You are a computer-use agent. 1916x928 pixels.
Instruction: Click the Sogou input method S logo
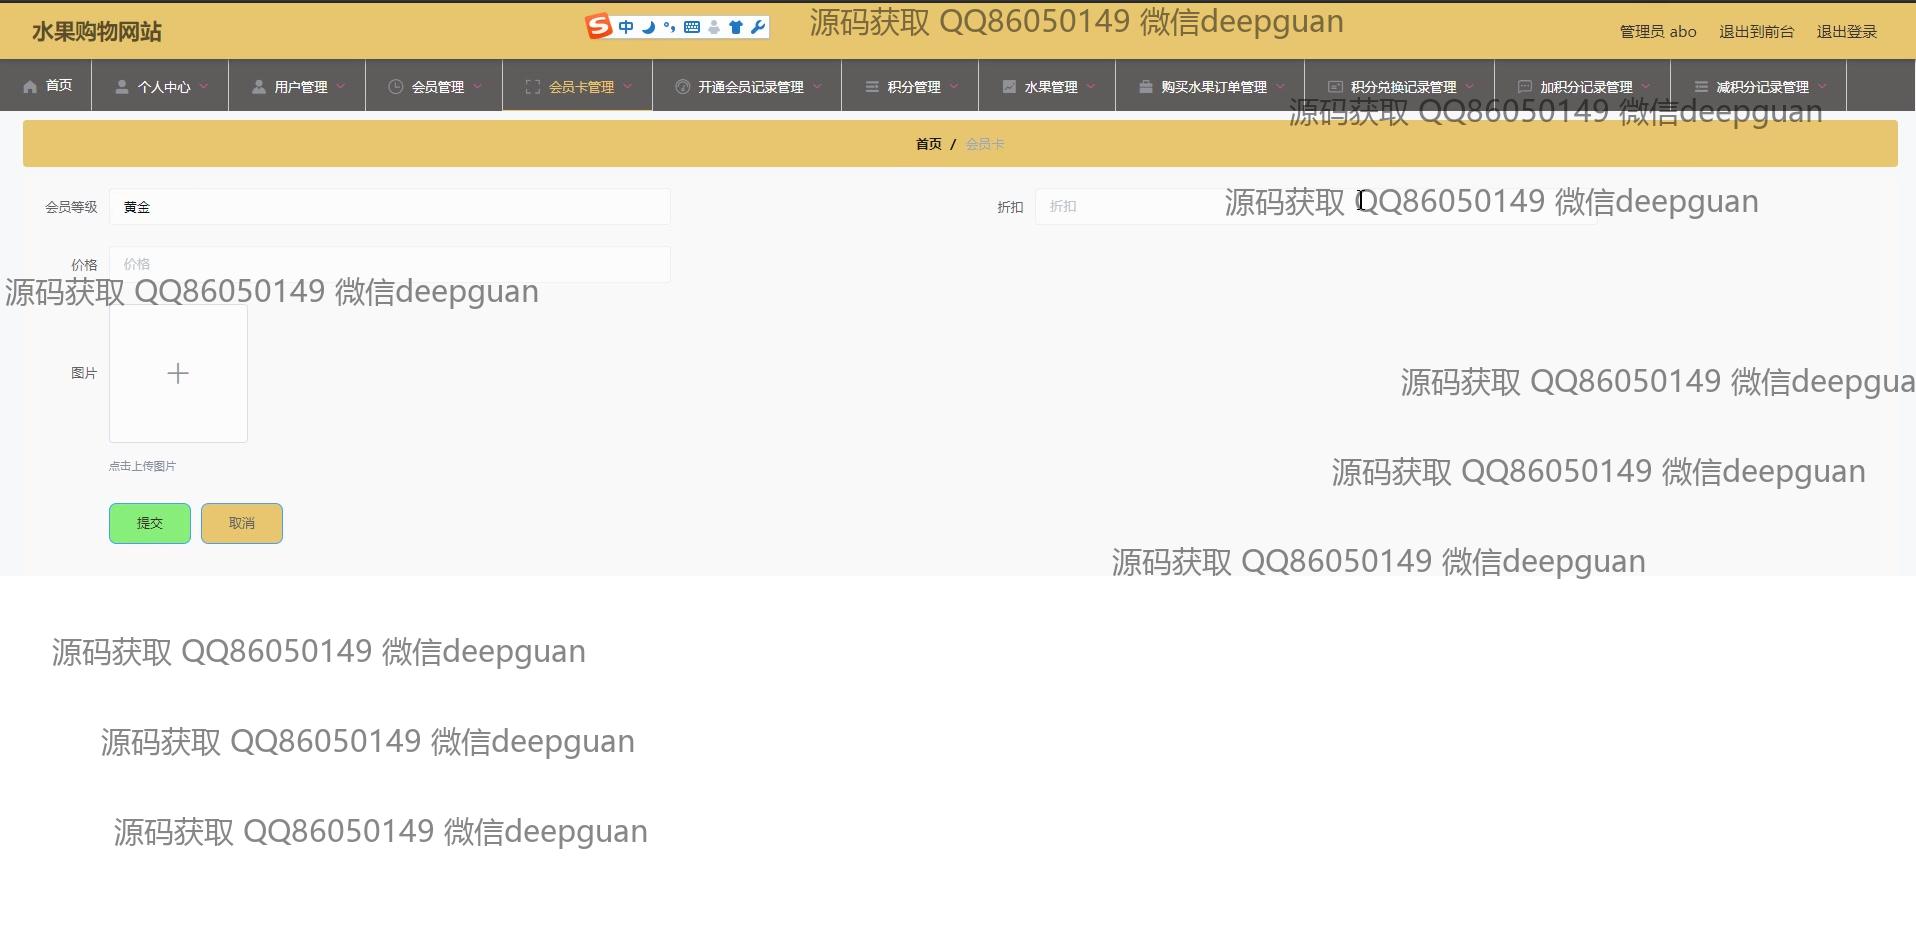coord(598,27)
